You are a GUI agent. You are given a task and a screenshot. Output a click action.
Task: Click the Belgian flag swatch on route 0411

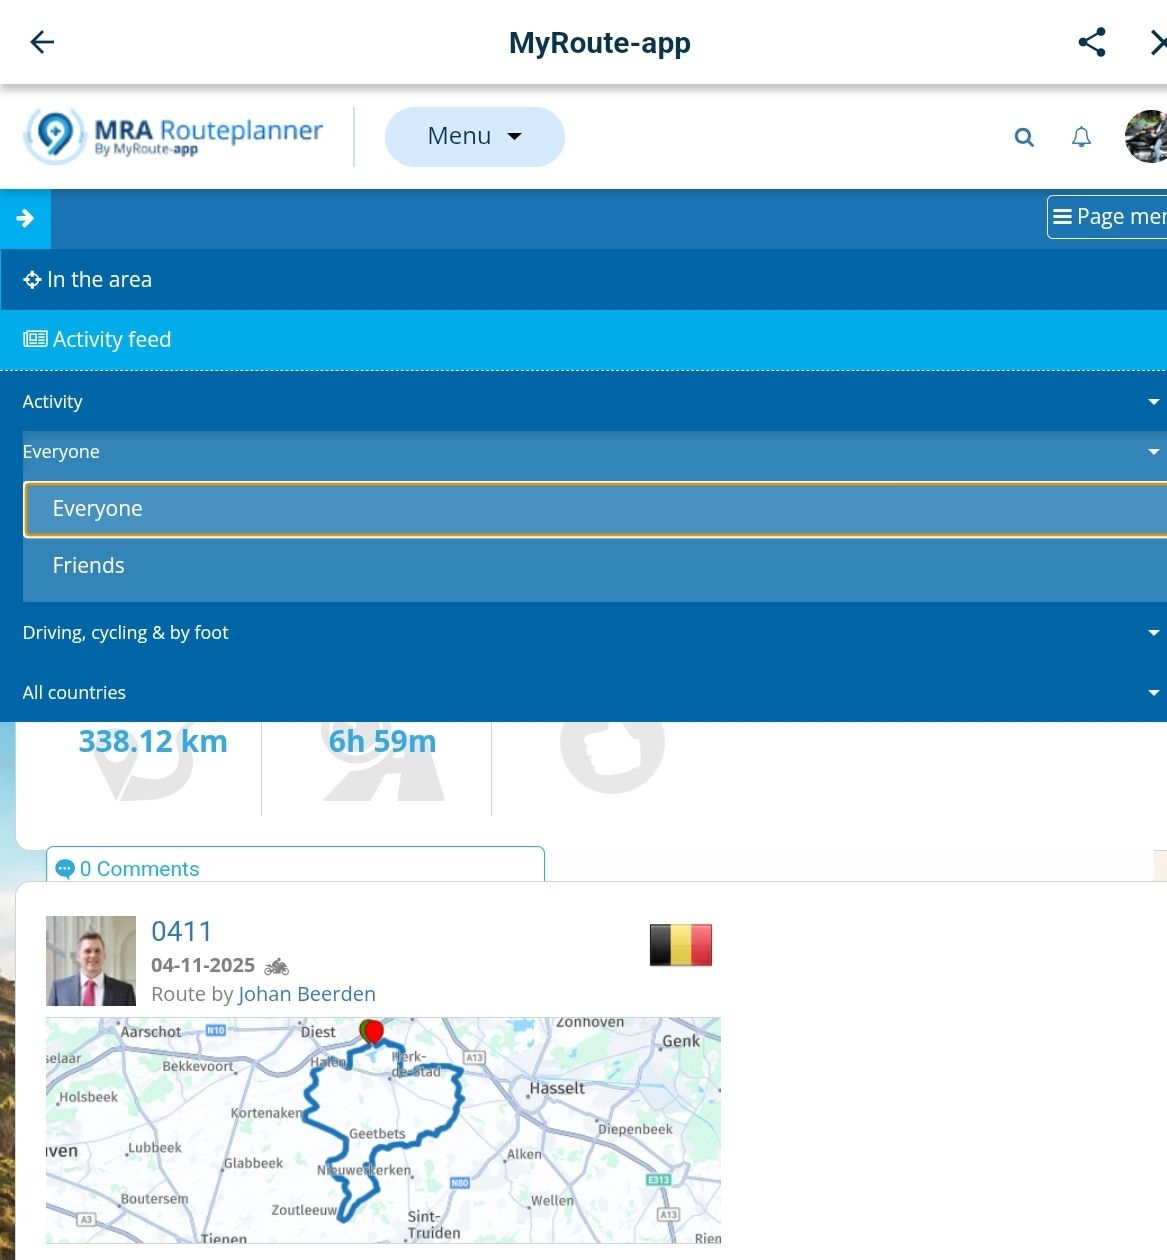click(680, 943)
